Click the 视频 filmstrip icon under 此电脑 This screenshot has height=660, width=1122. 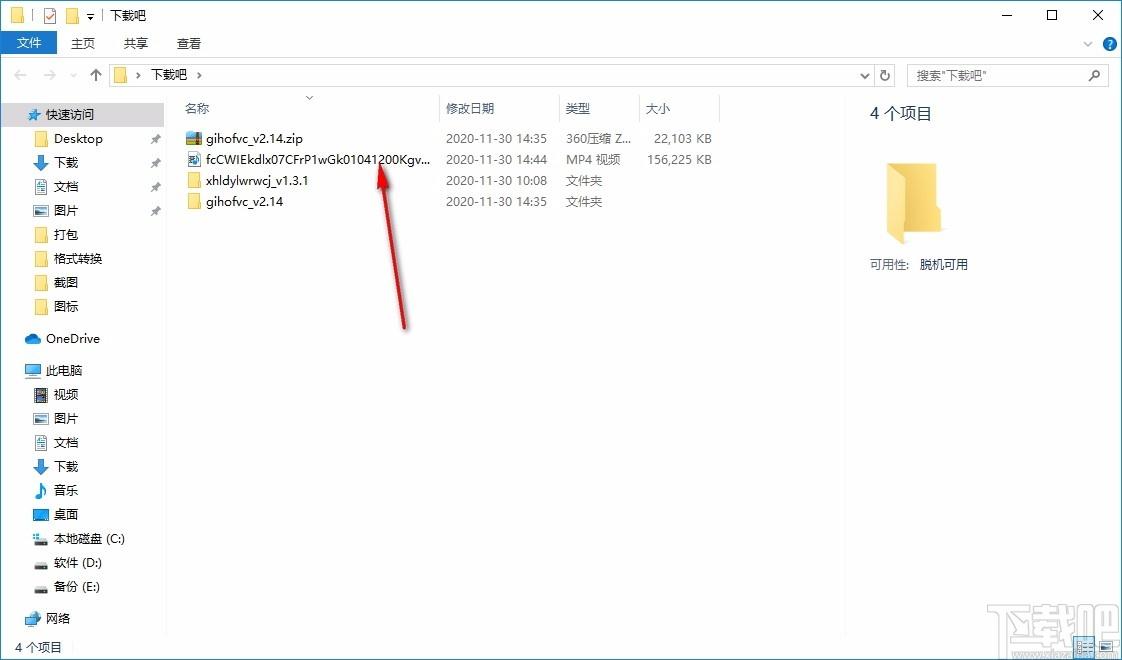click(x=41, y=394)
